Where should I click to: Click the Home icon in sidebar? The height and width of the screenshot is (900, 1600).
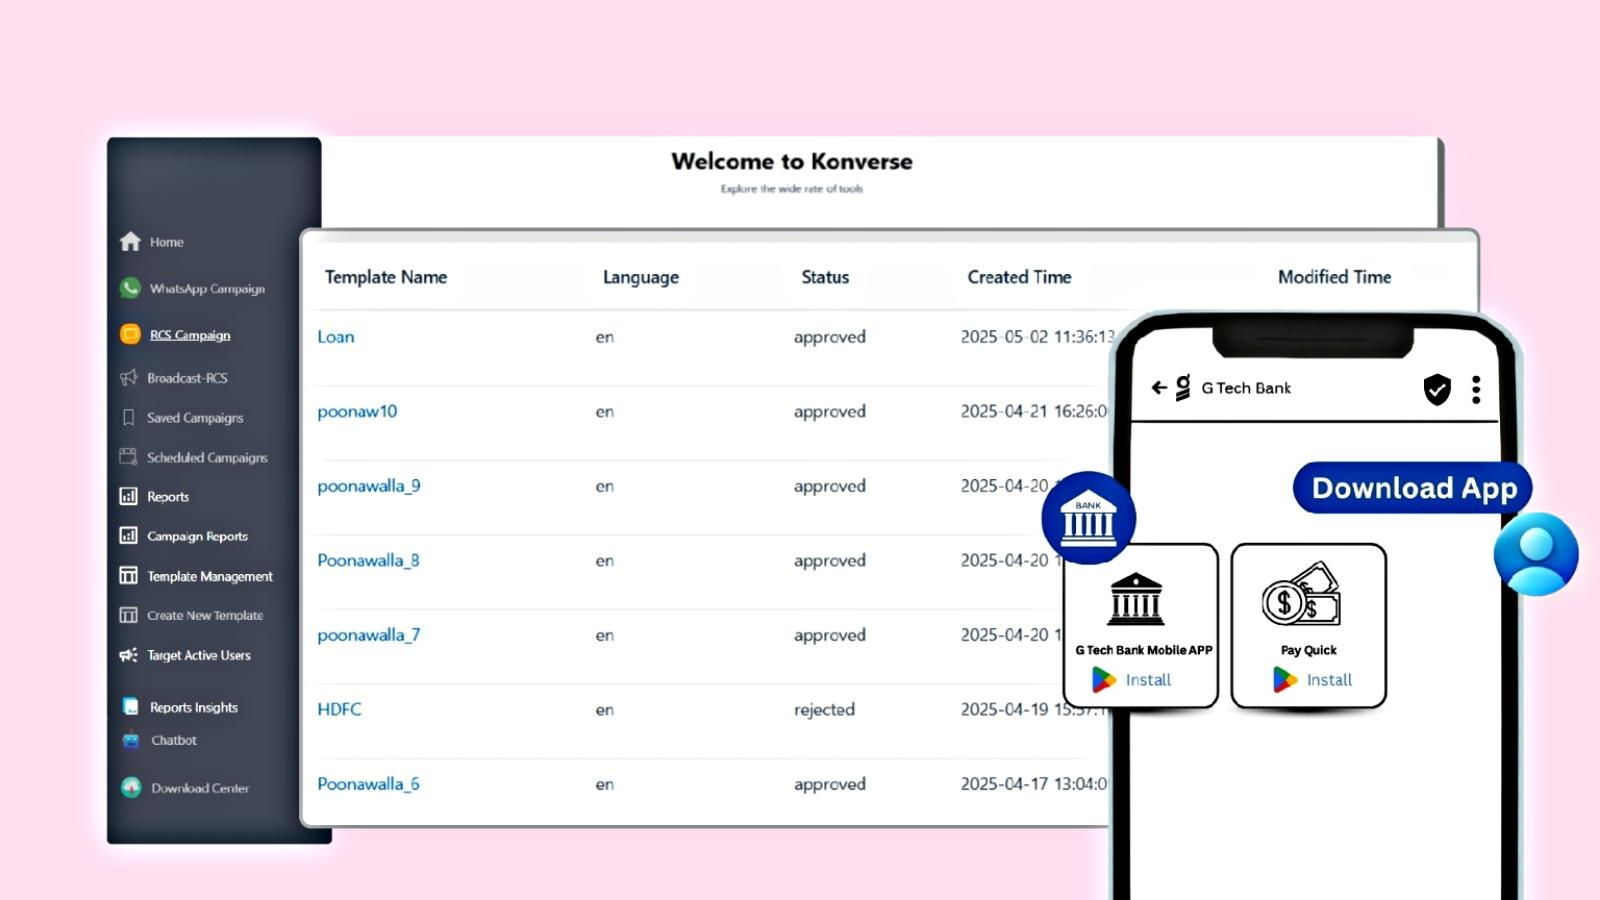[x=130, y=242]
